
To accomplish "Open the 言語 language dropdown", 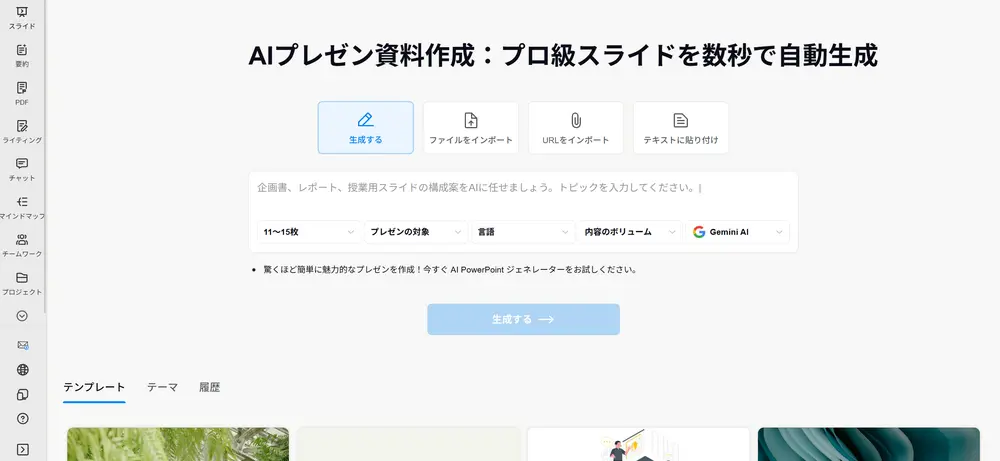I will point(523,232).
